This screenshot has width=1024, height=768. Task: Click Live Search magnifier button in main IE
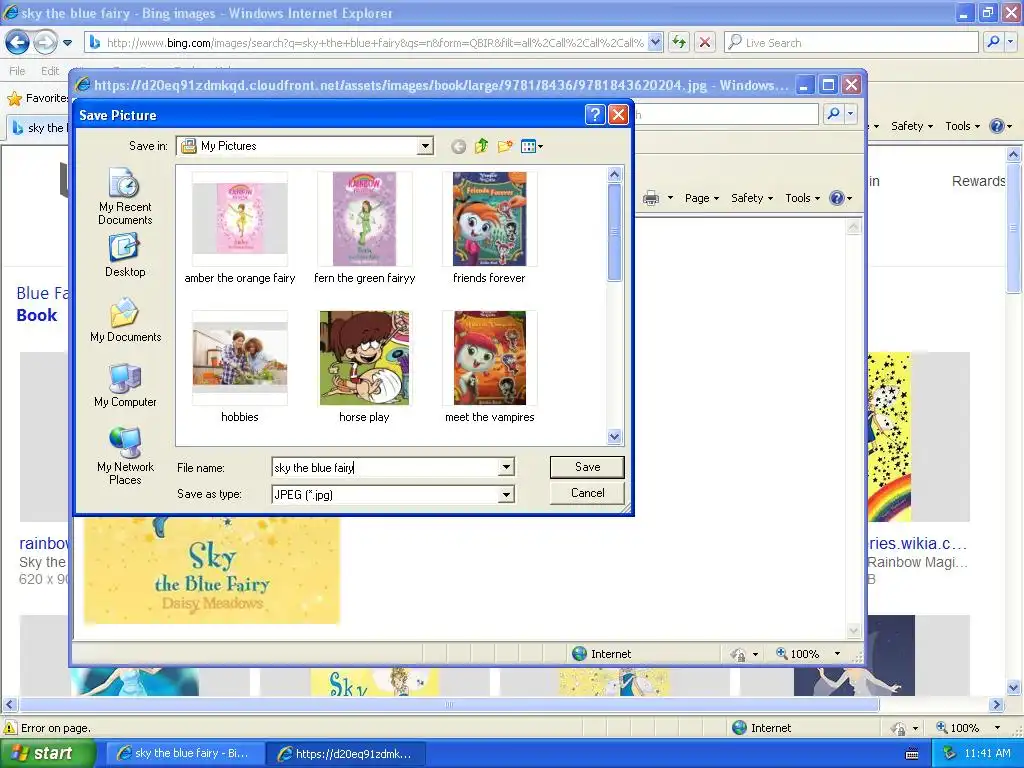click(x=993, y=42)
